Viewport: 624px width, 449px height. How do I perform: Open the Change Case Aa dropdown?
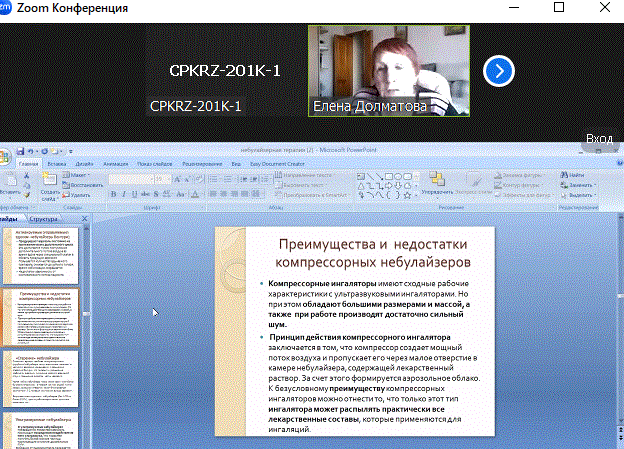coord(181,194)
